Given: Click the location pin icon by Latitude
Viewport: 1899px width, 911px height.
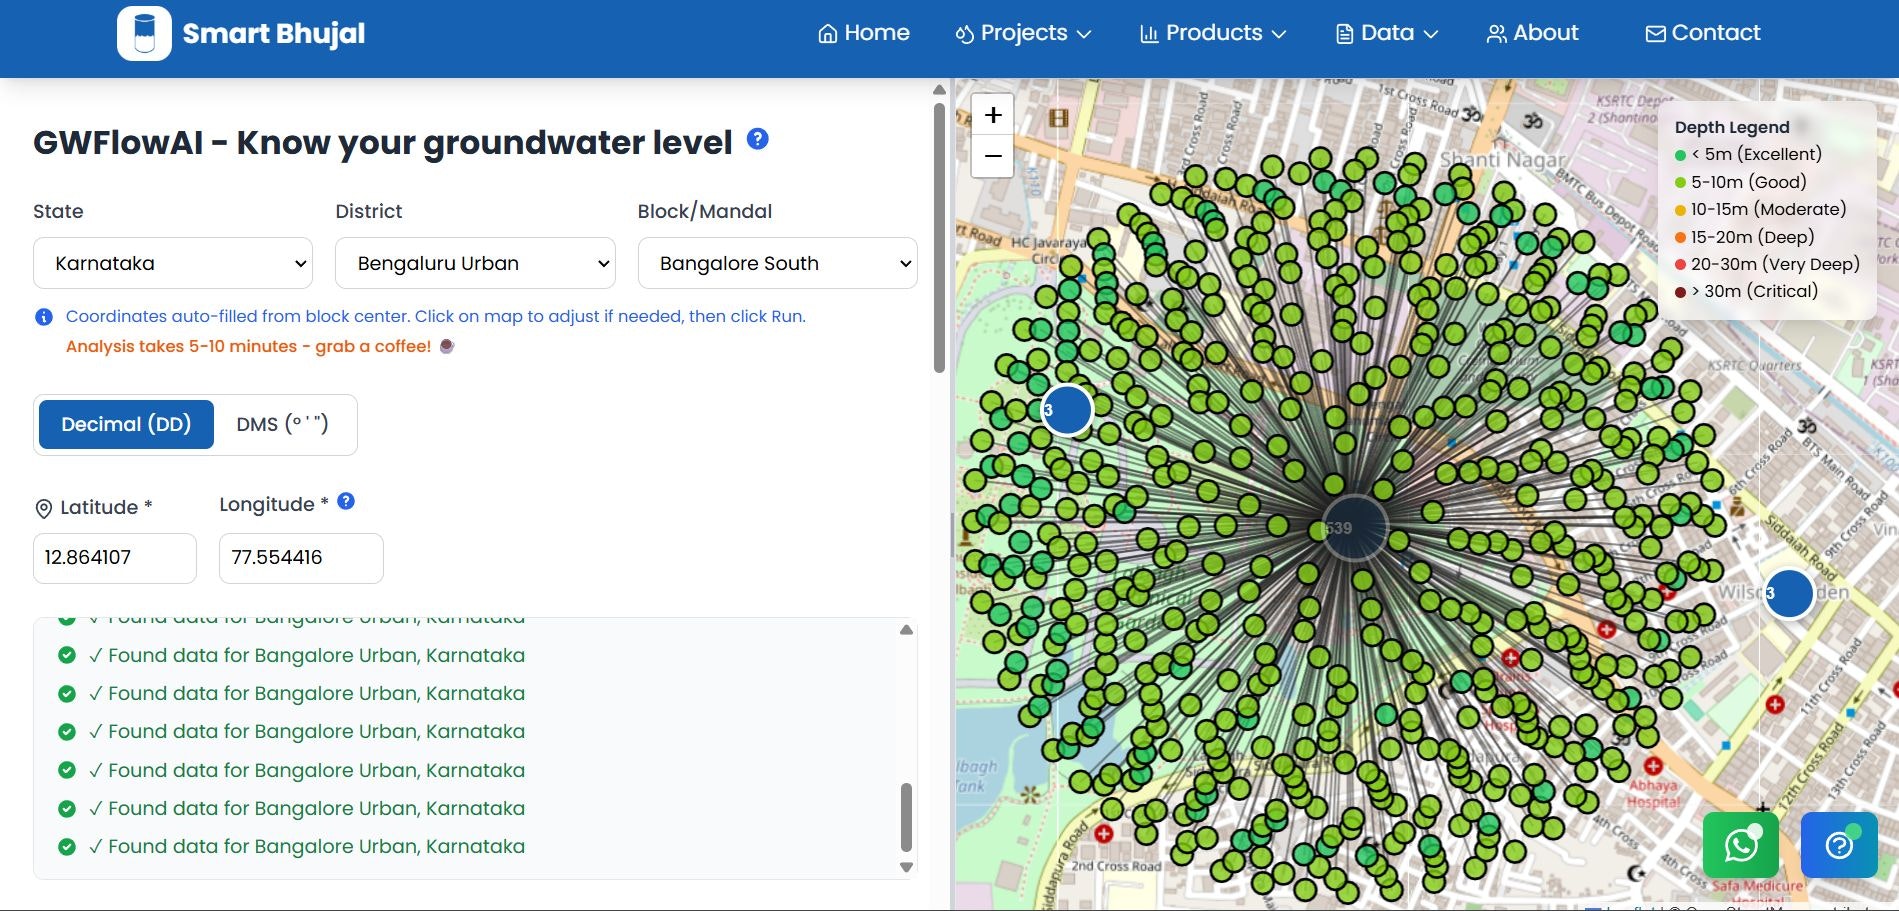Looking at the screenshot, I should tap(43, 508).
